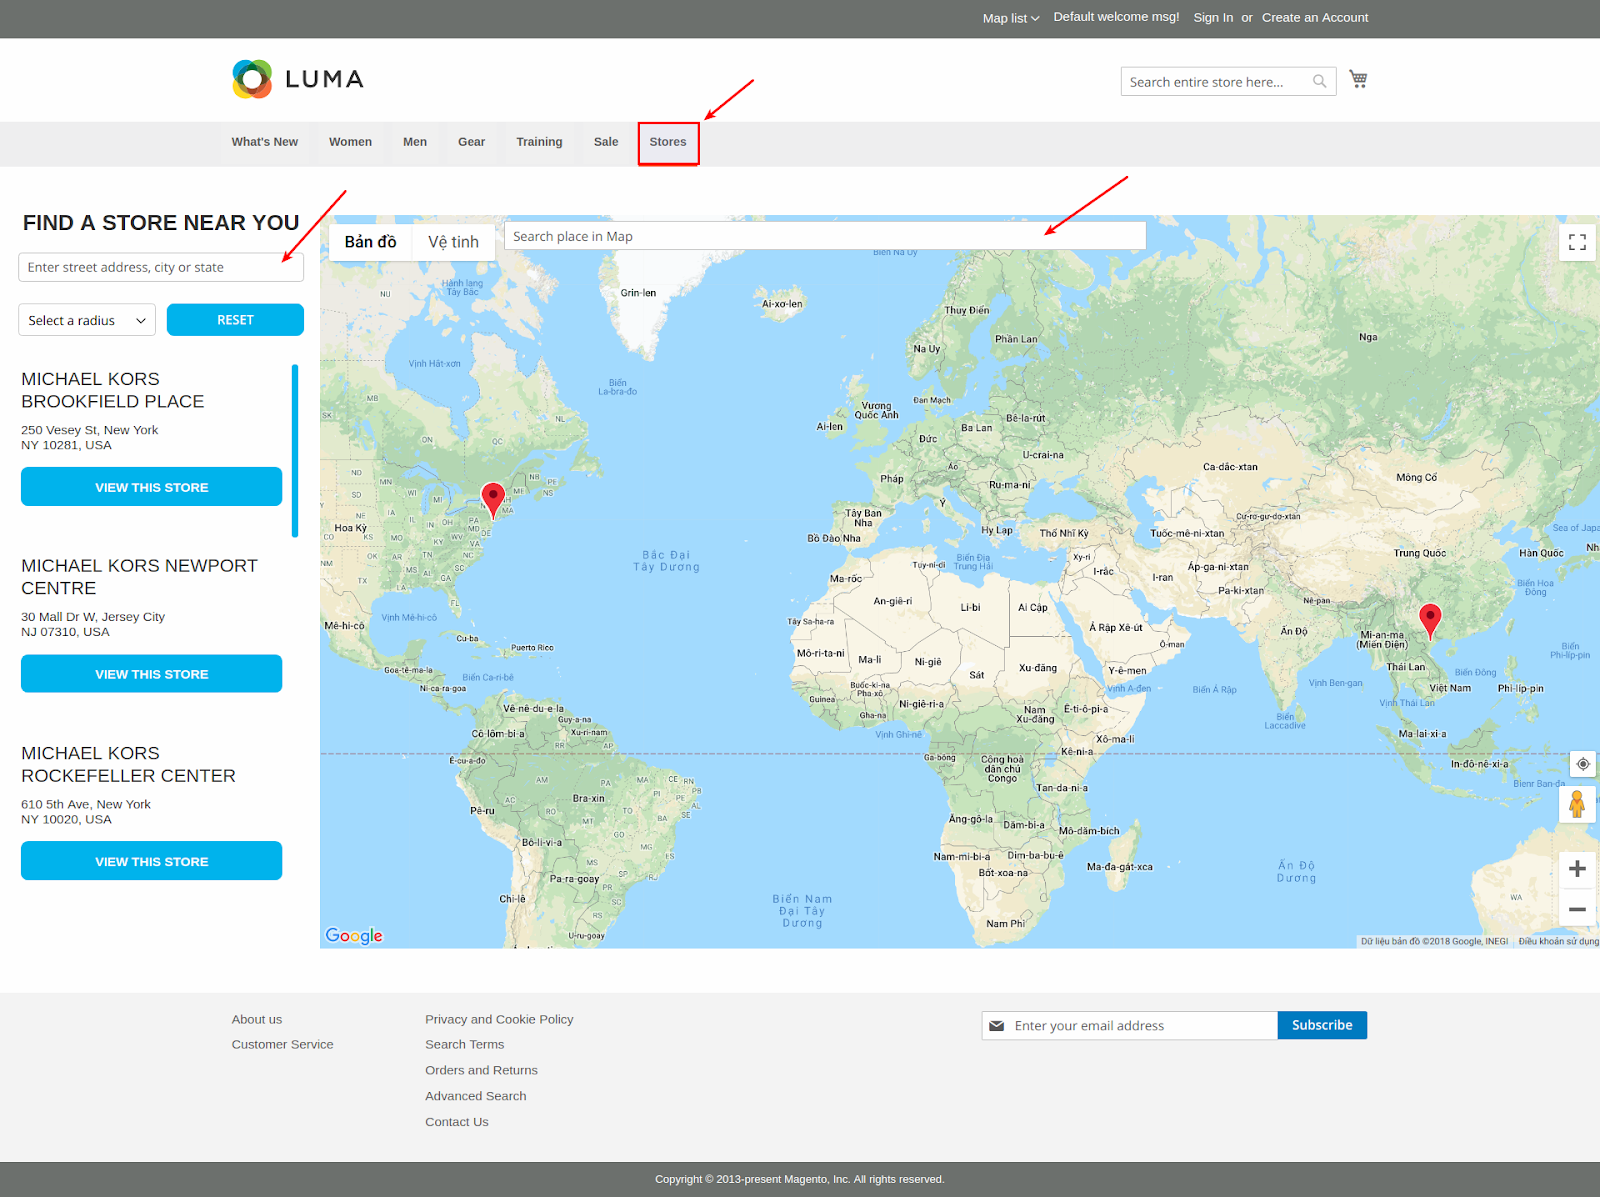
Task: Click the Luma logo
Action: pos(298,79)
